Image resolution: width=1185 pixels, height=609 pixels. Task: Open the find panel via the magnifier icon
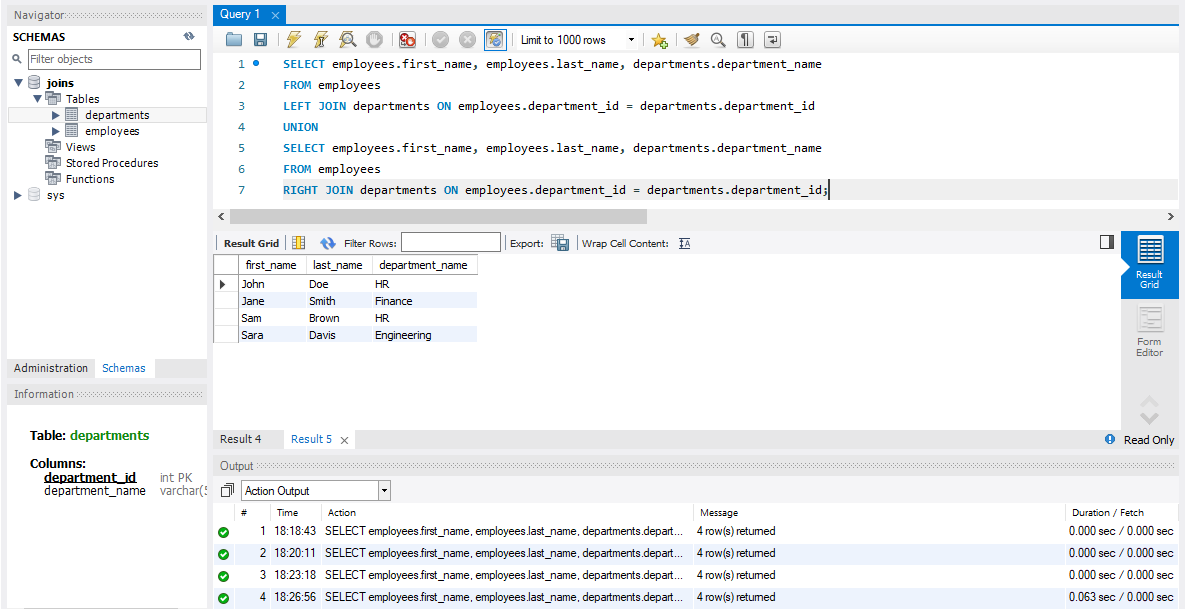coord(718,39)
